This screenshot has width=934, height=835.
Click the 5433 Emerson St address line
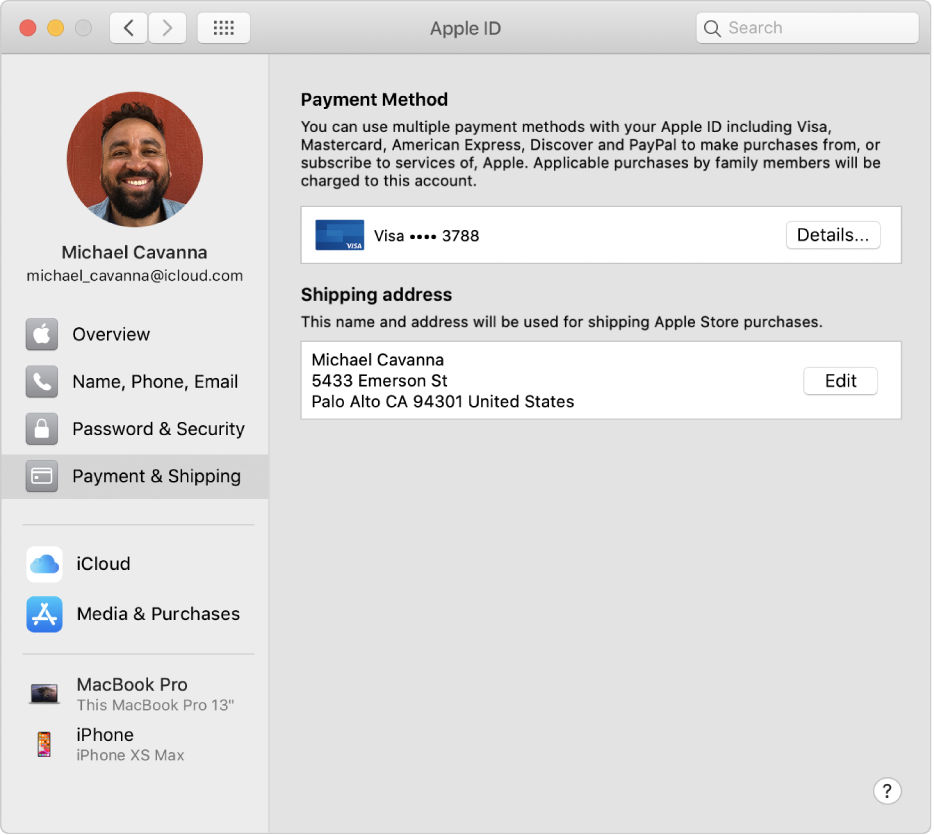tap(379, 381)
